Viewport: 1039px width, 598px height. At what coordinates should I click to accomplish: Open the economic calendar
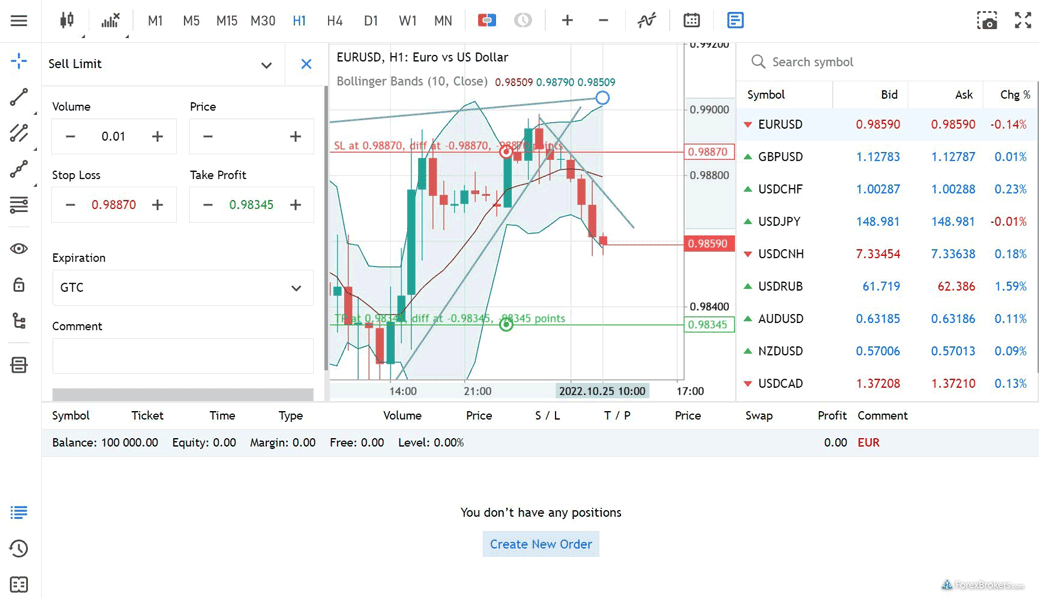691,20
